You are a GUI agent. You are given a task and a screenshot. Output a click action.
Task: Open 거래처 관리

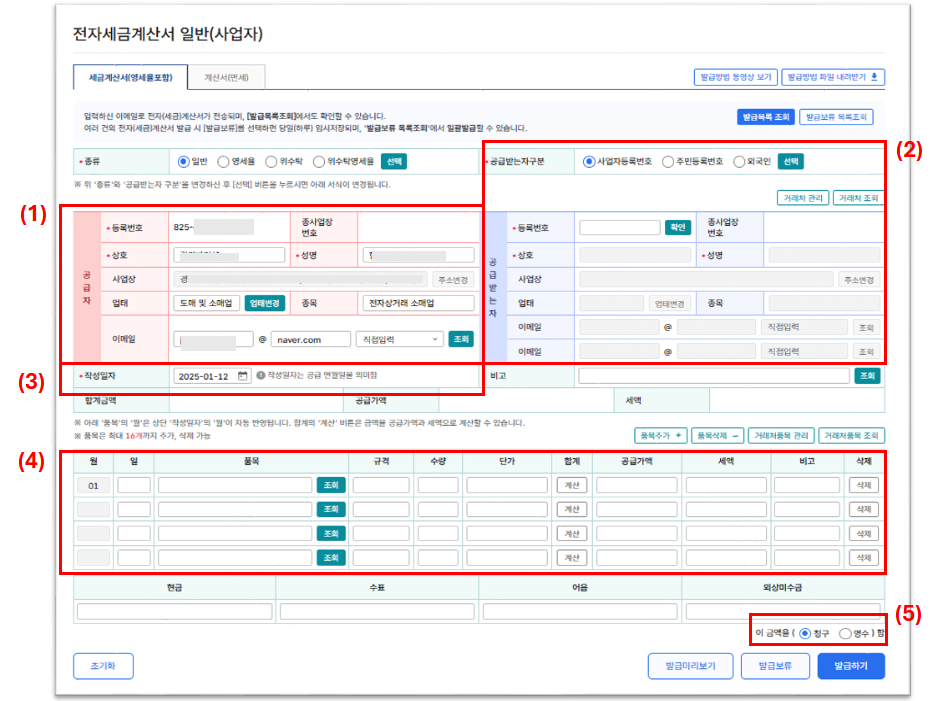pyautogui.click(x=803, y=198)
